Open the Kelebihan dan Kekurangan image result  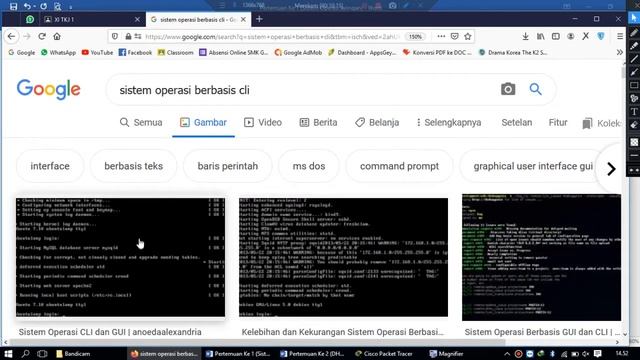pos(343,257)
